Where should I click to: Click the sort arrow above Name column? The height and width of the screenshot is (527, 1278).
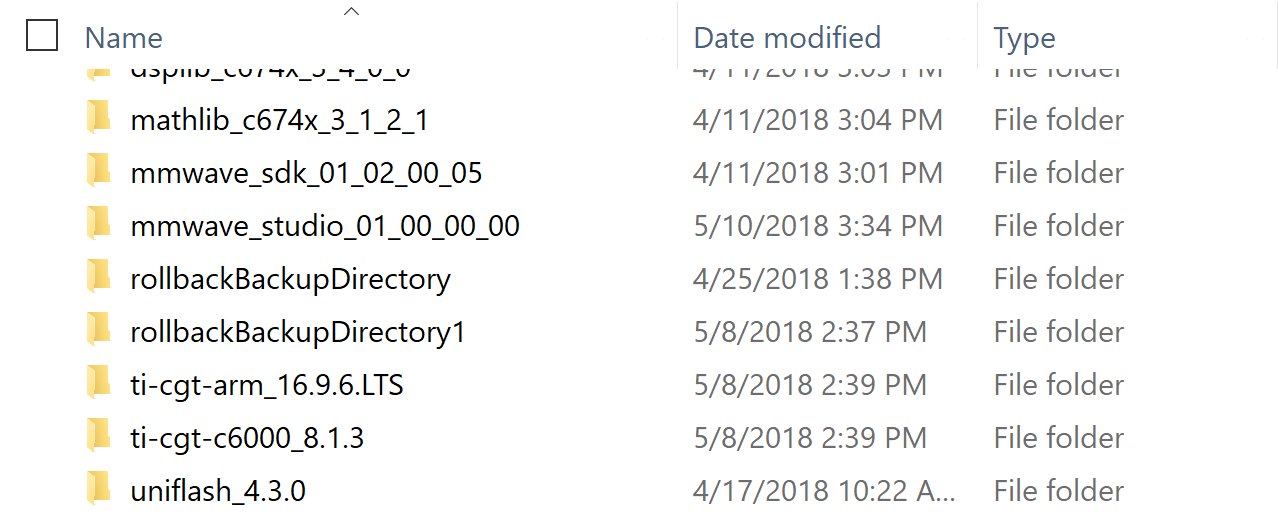(350, 12)
